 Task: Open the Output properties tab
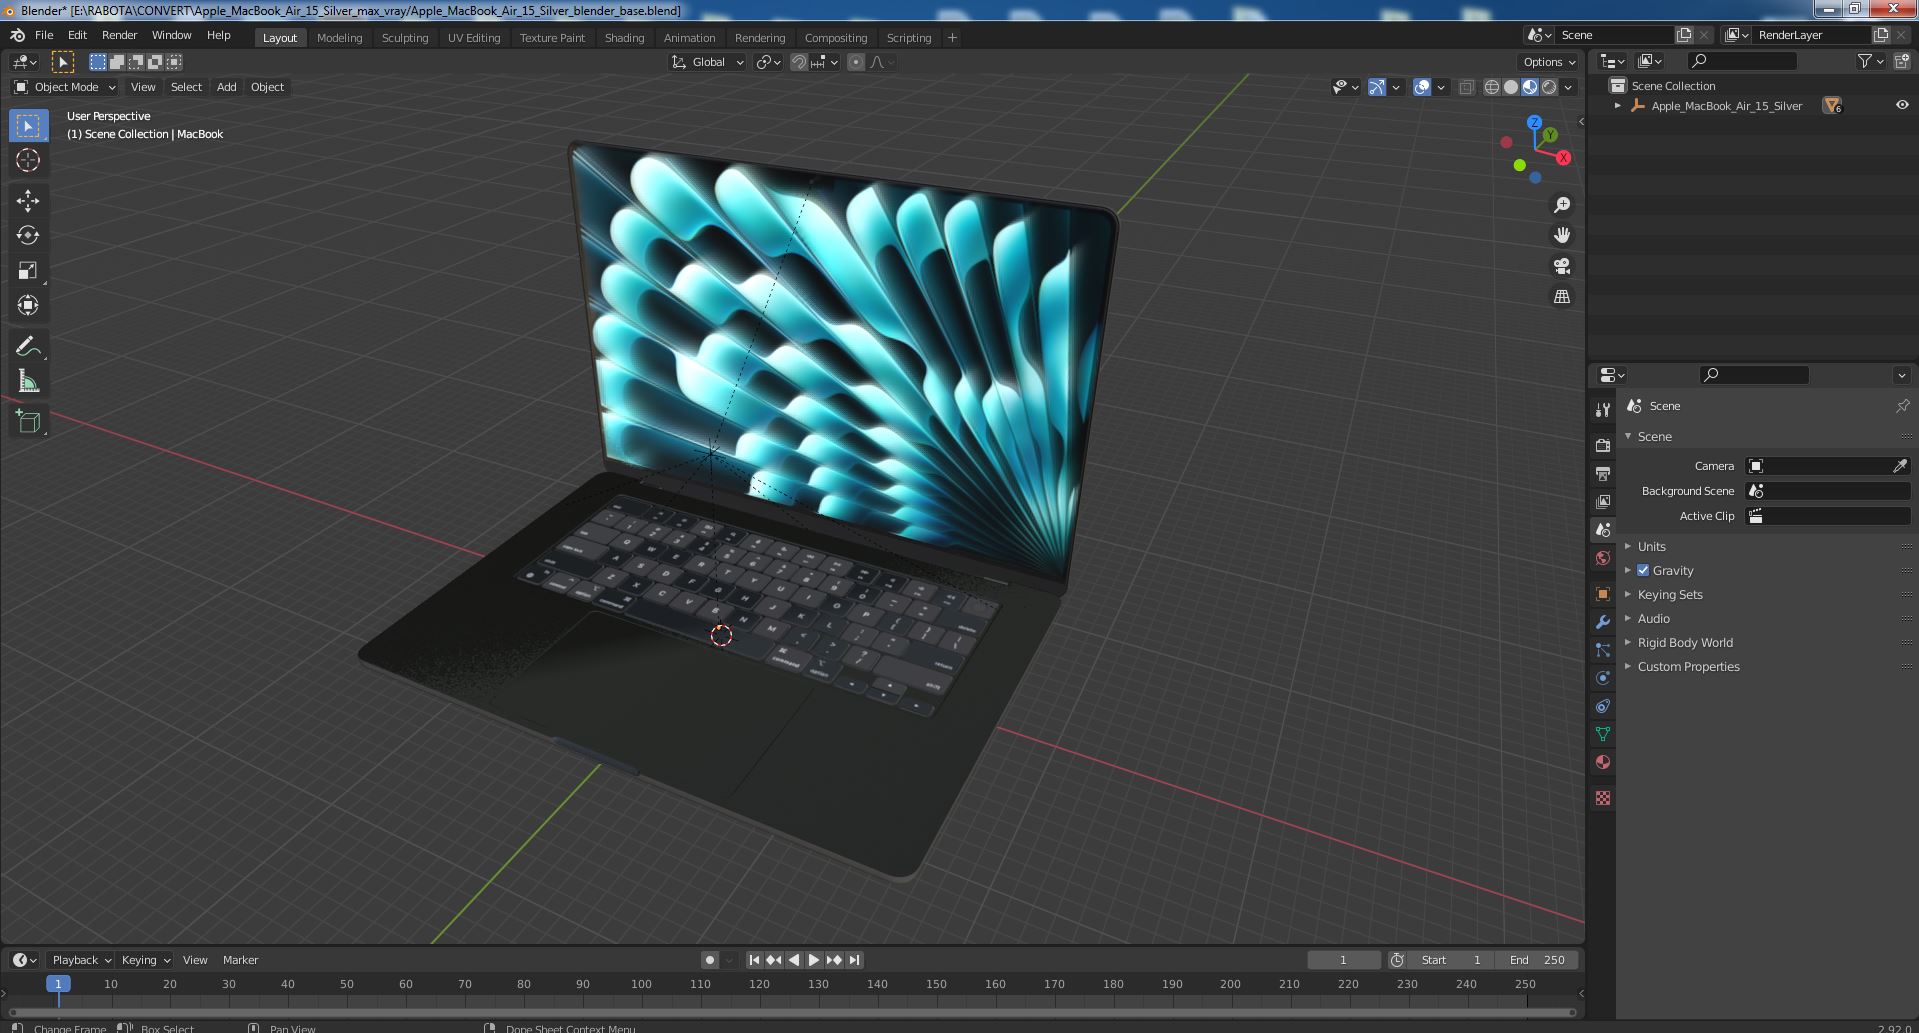1603,473
